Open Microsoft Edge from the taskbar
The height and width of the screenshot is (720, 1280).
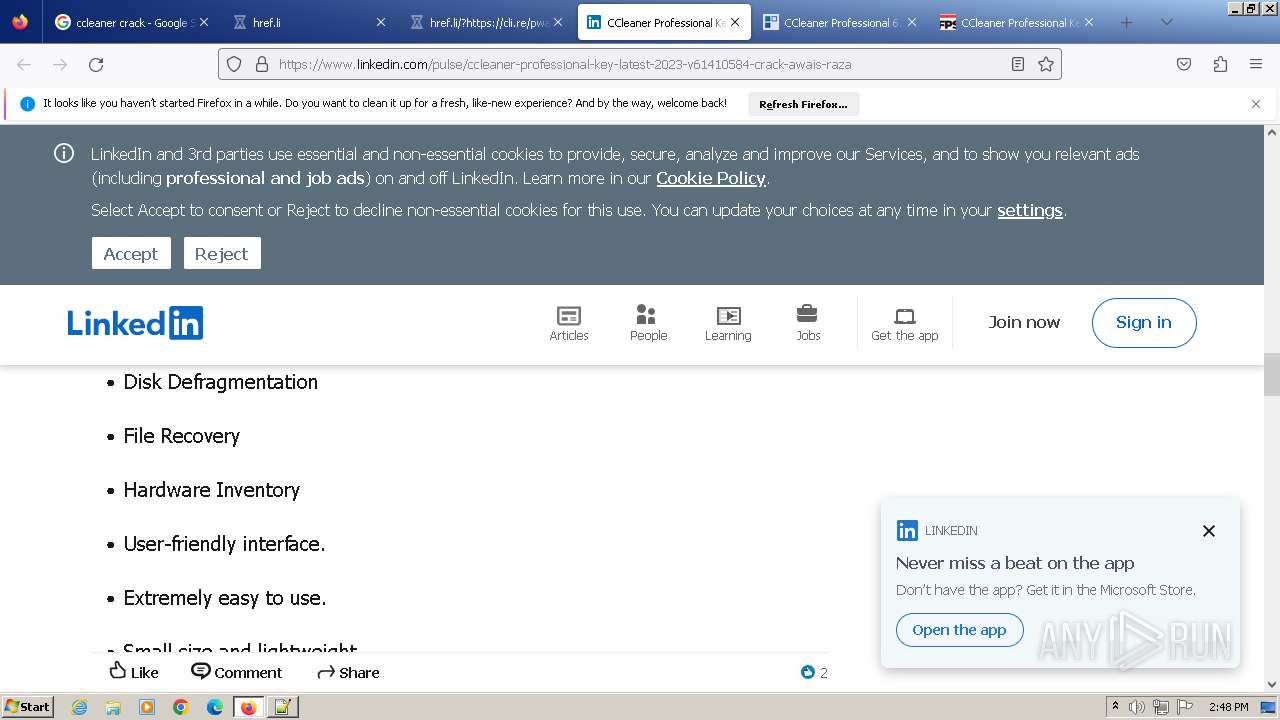(215, 707)
